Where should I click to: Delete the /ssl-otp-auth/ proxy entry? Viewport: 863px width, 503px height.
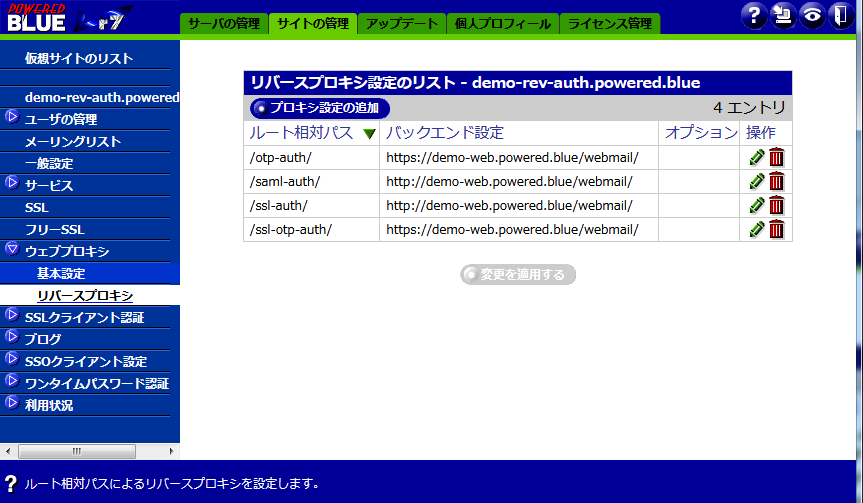(x=776, y=229)
